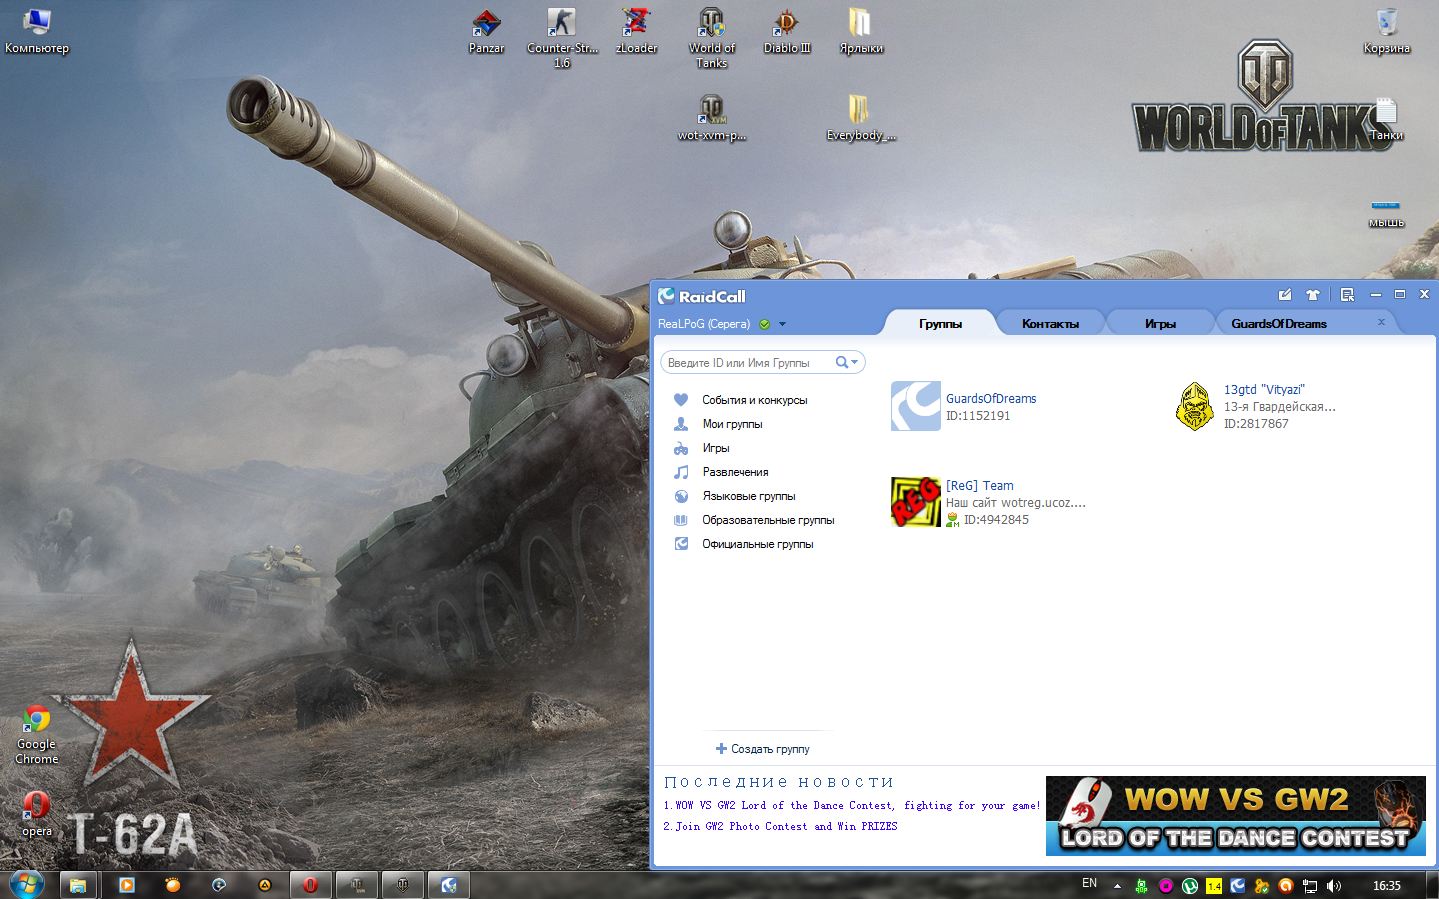Screen dimensions: 1439x899
Task: Open Join GW2 Photo Contest news link
Action: pyautogui.click(x=780, y=826)
